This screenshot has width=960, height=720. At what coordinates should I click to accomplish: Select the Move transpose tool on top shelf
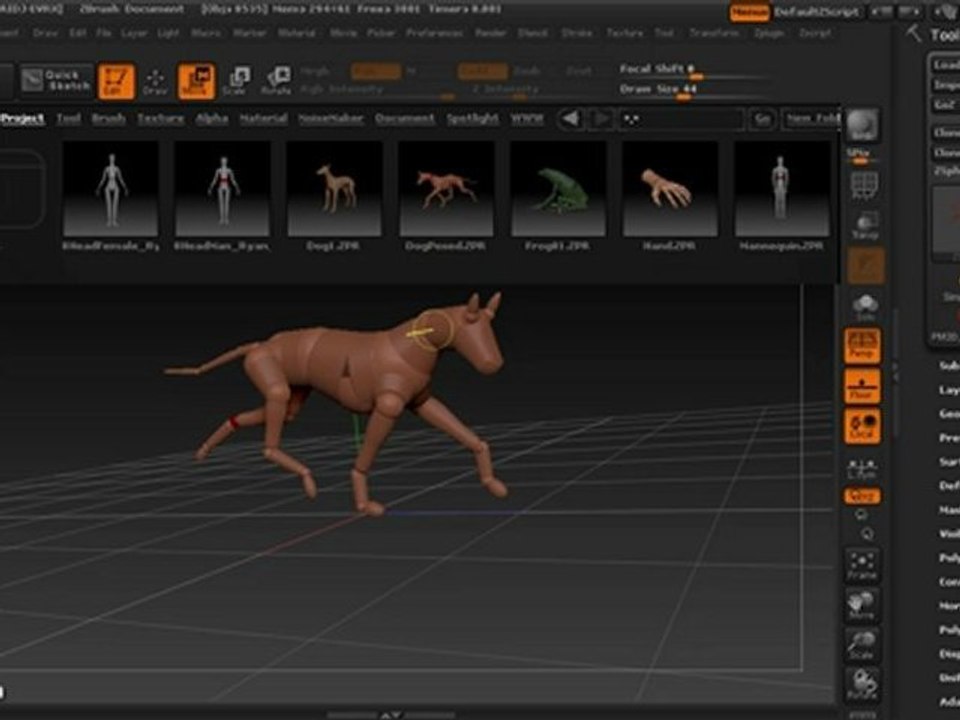click(196, 81)
